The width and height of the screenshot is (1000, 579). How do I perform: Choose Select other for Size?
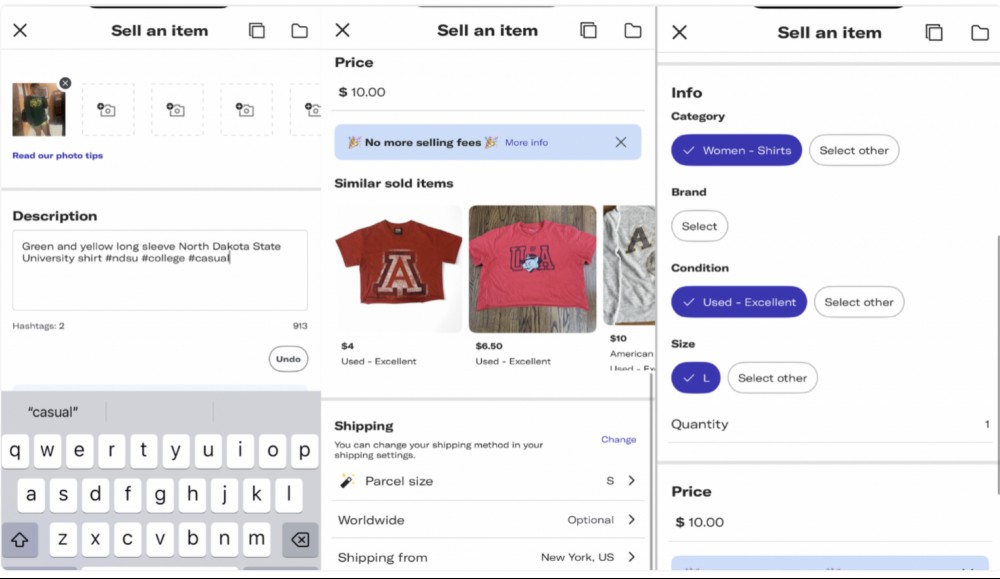(772, 378)
